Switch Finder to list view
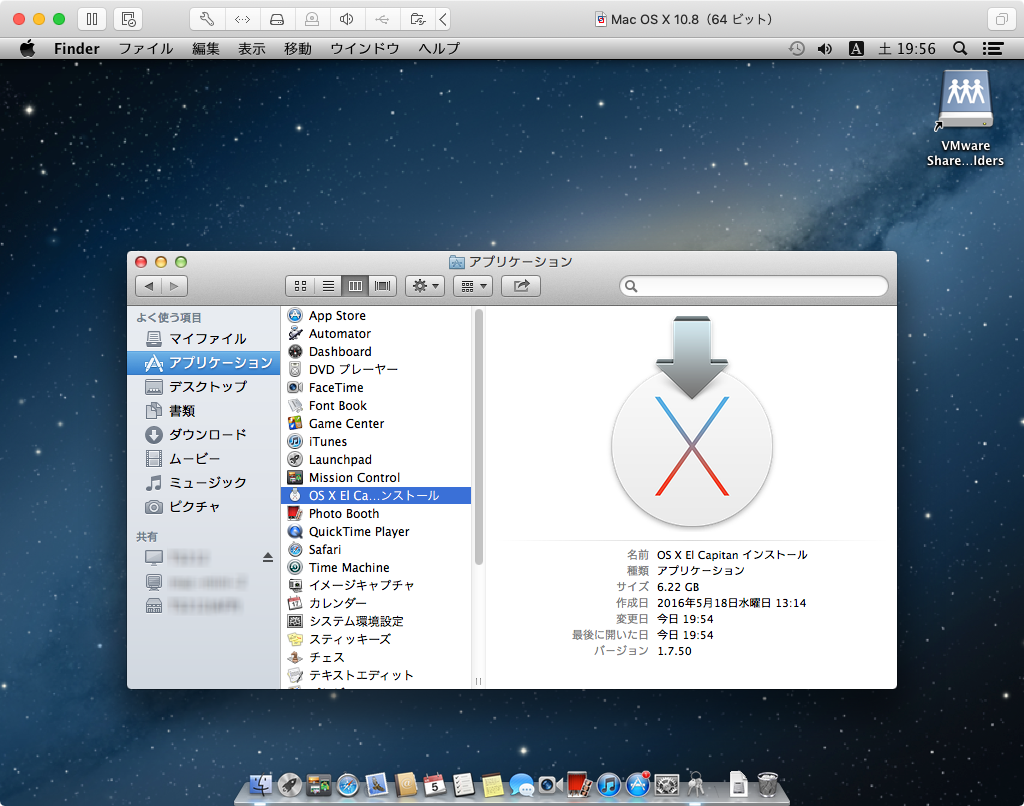The height and width of the screenshot is (806, 1024). 328,286
